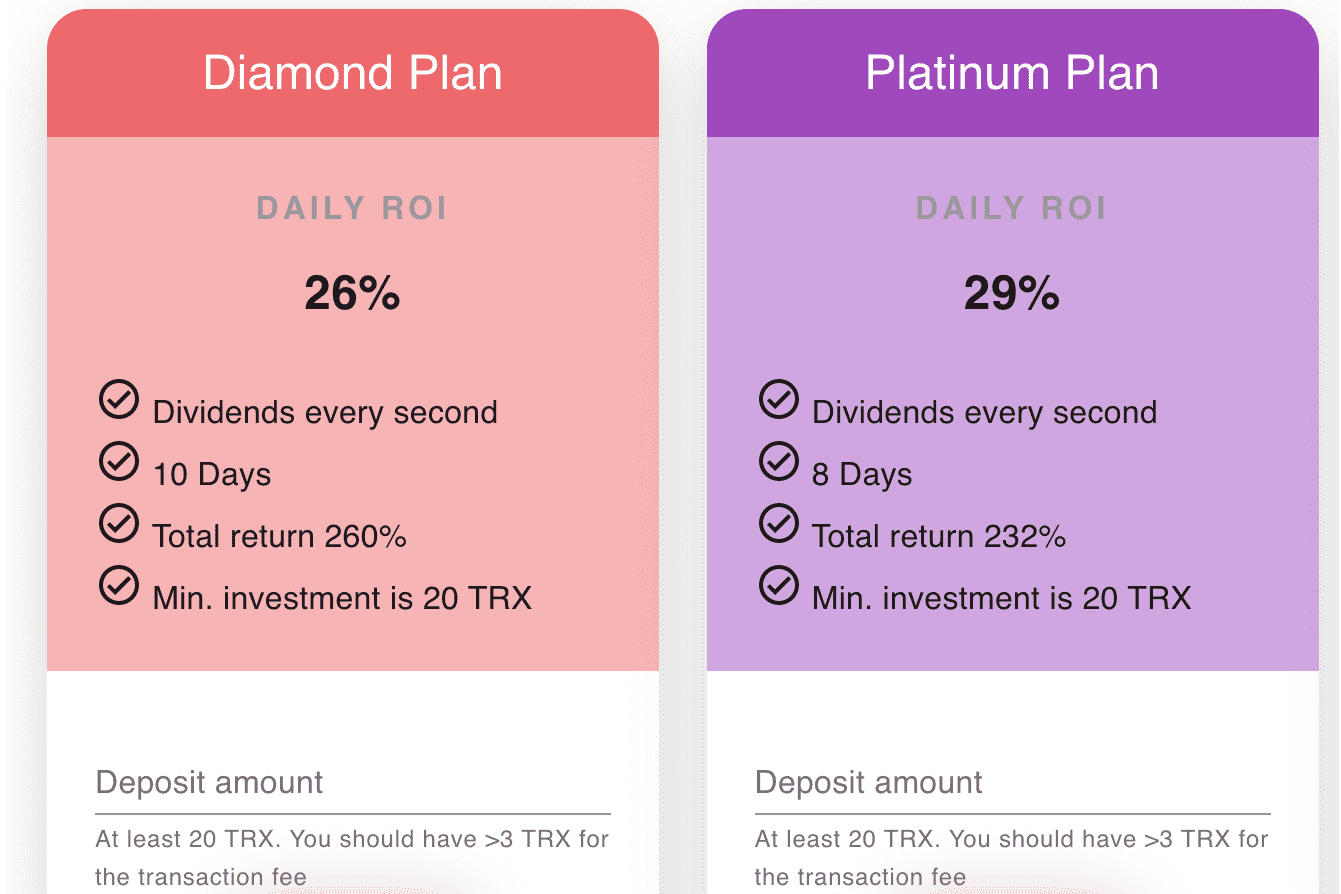Click 'Total return 260%' text
This screenshot has width=1341, height=894.
tap(279, 537)
